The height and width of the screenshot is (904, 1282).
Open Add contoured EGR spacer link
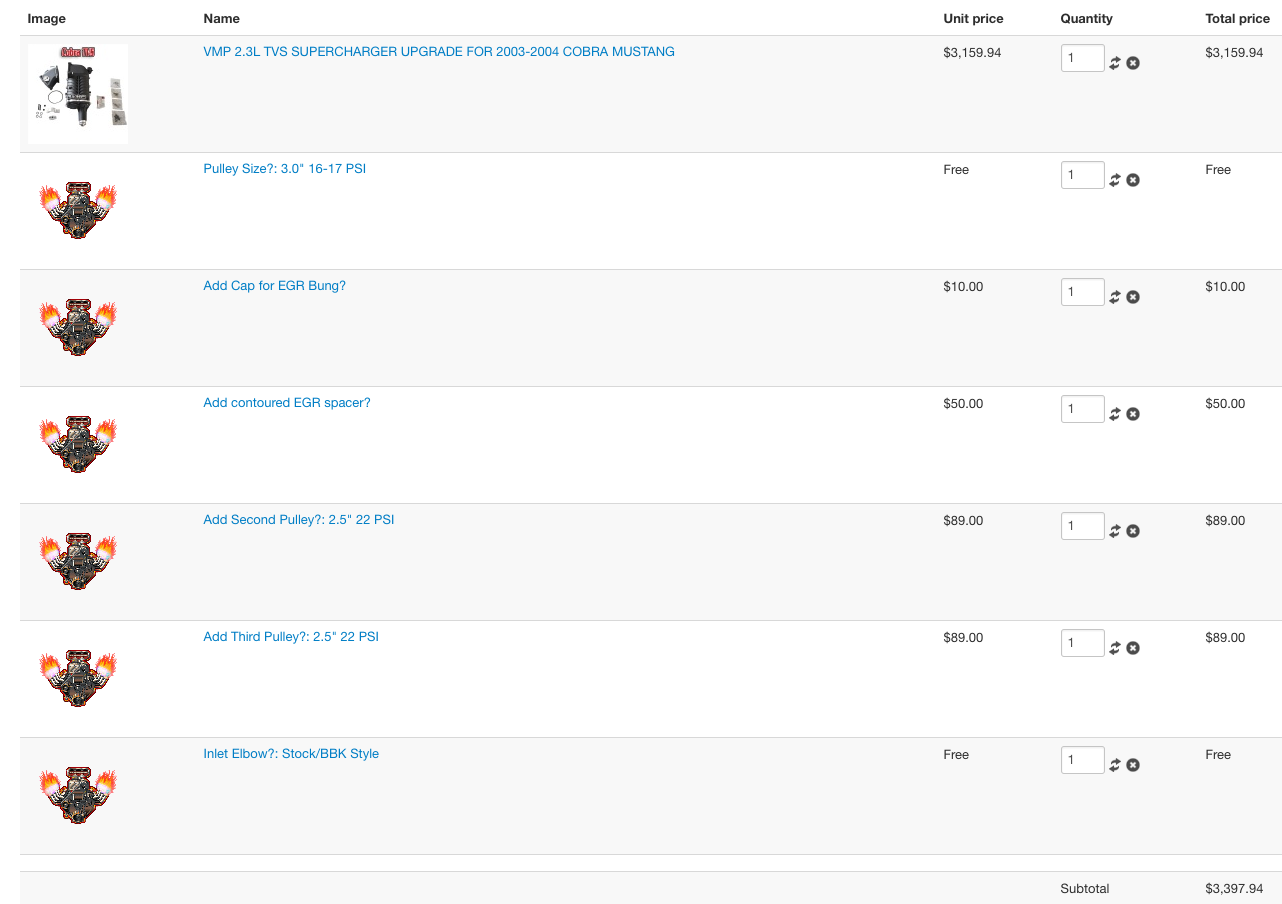286,403
